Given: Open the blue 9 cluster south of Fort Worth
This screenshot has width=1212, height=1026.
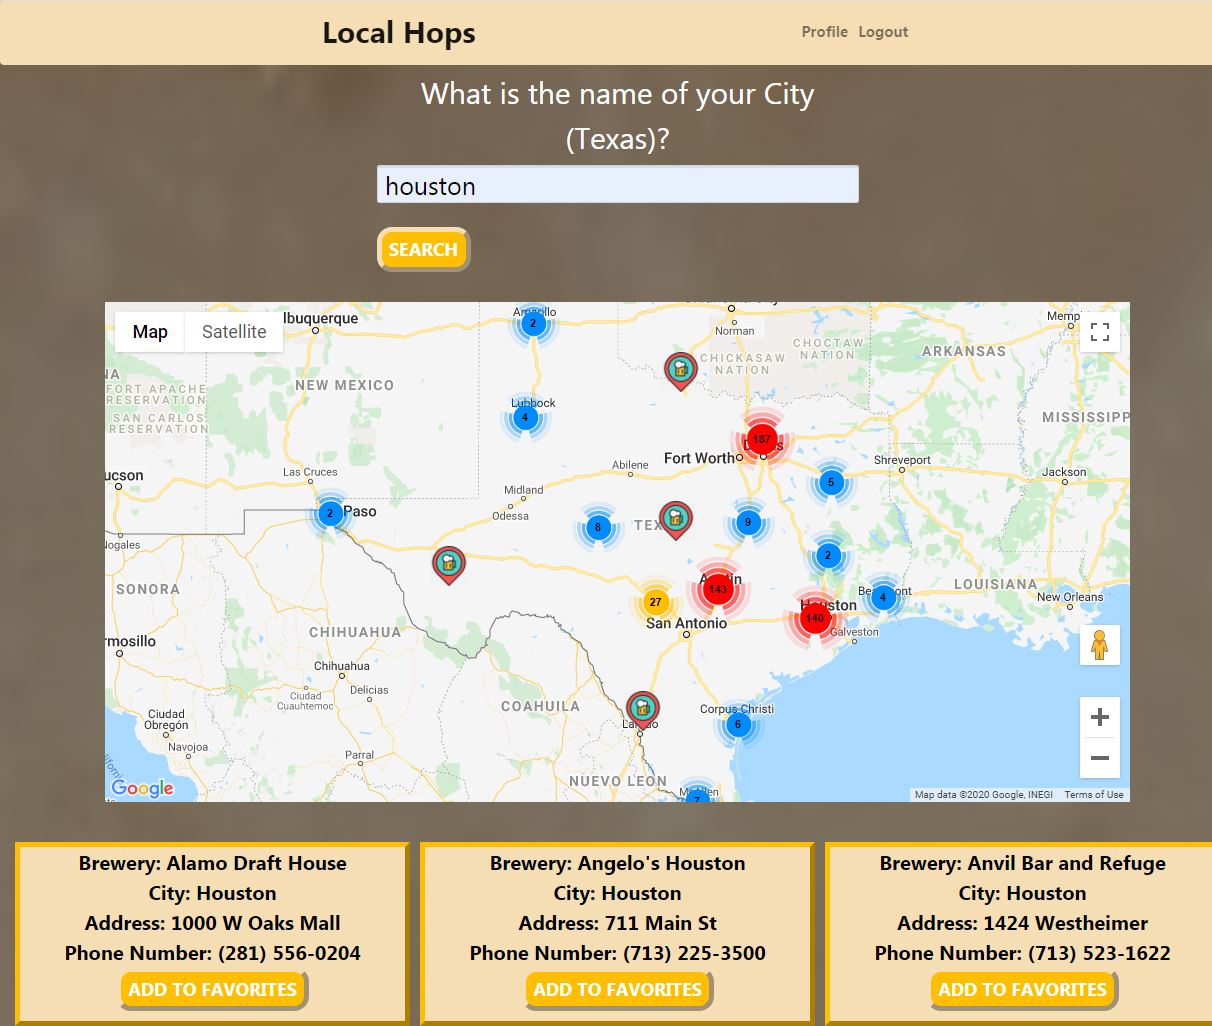Looking at the screenshot, I should point(748,522).
